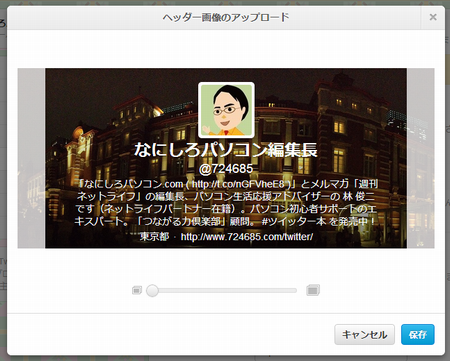Click the zoom slider round handle
The image size is (450, 361).
(152, 290)
